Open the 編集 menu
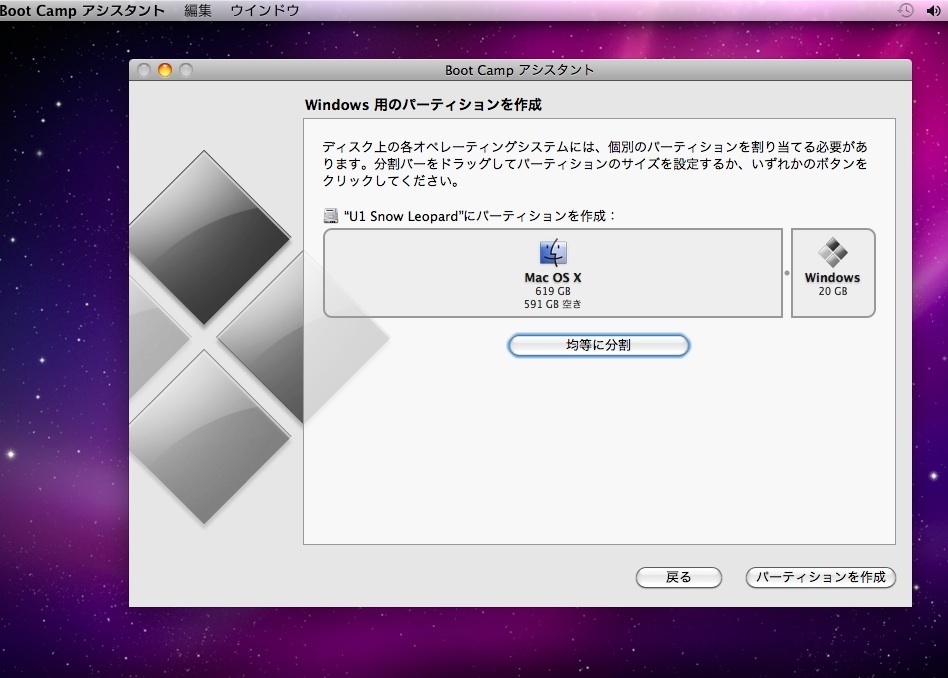The height and width of the screenshot is (678, 948). pos(198,10)
